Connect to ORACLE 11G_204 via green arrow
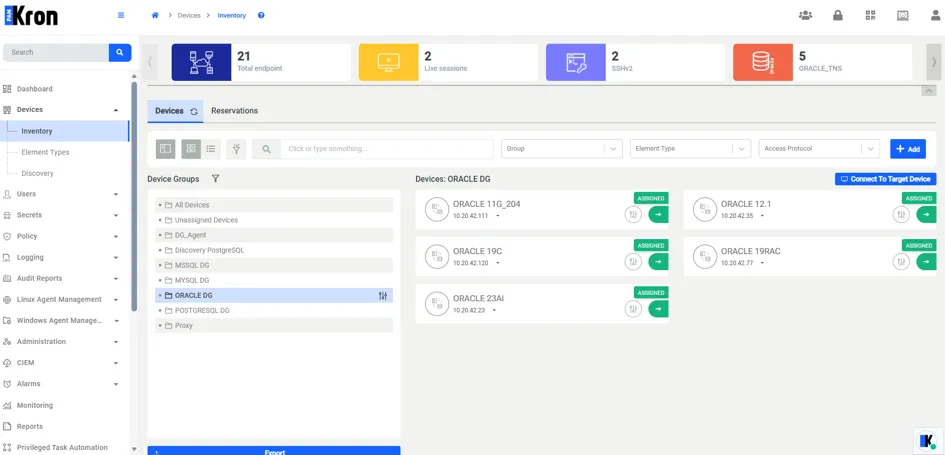 (658, 214)
